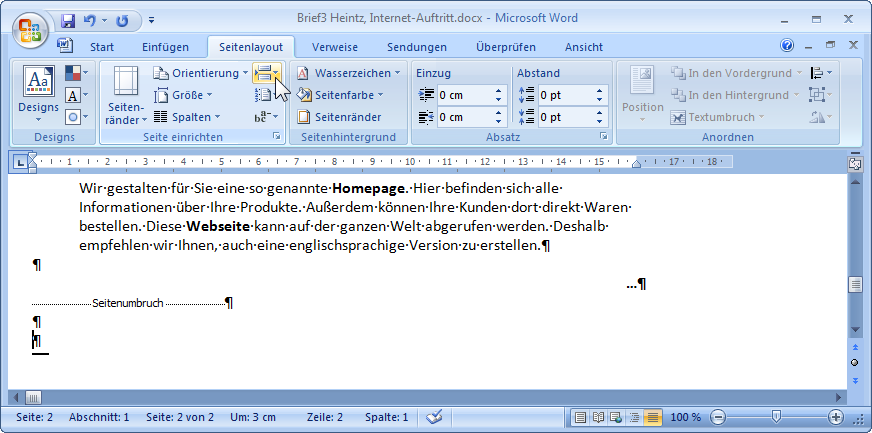Open the Ansicht tab
The image size is (872, 433).
click(x=584, y=47)
